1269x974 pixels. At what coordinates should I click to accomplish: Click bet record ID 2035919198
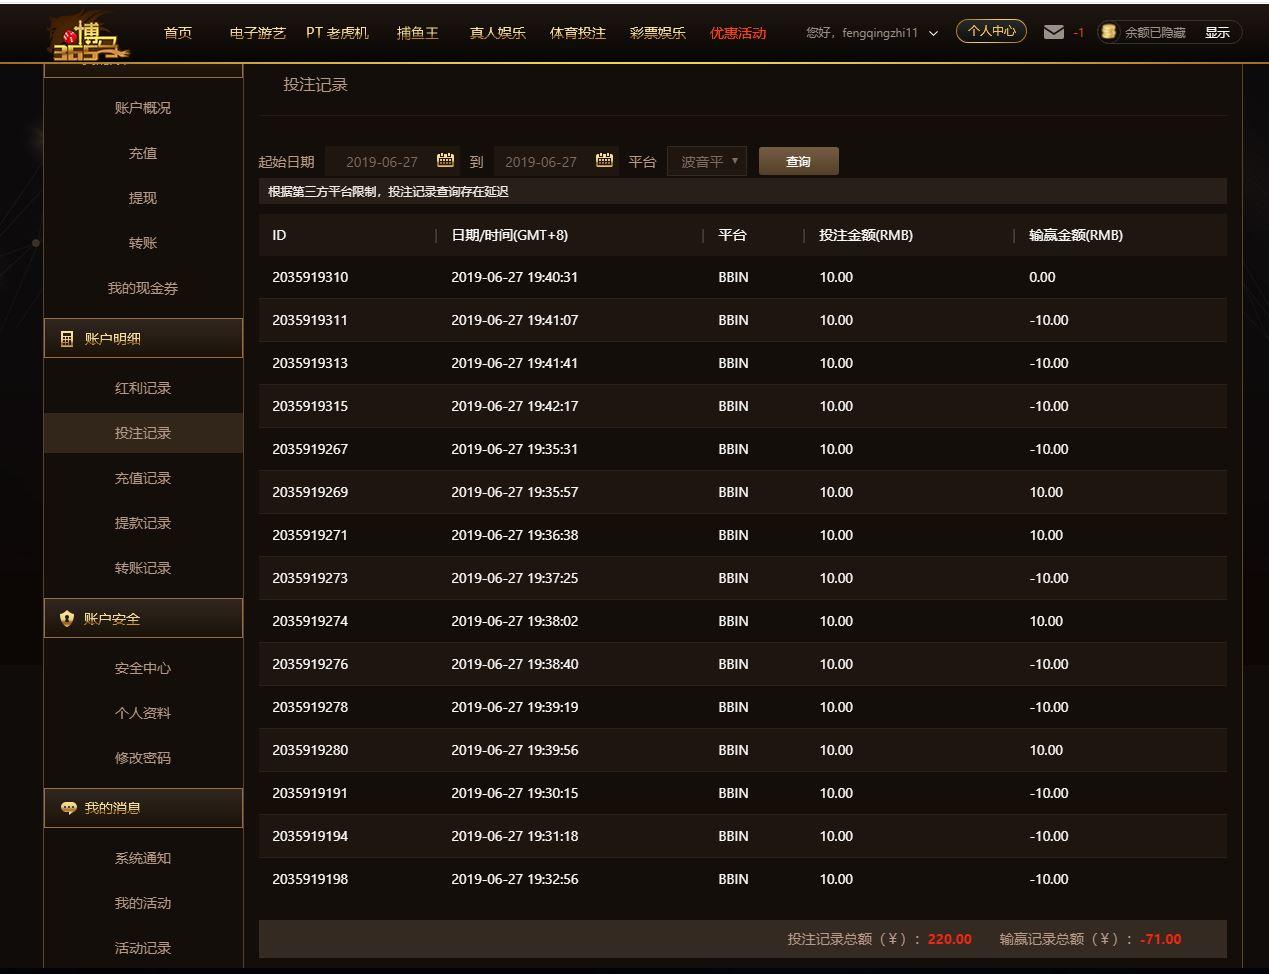(x=310, y=879)
